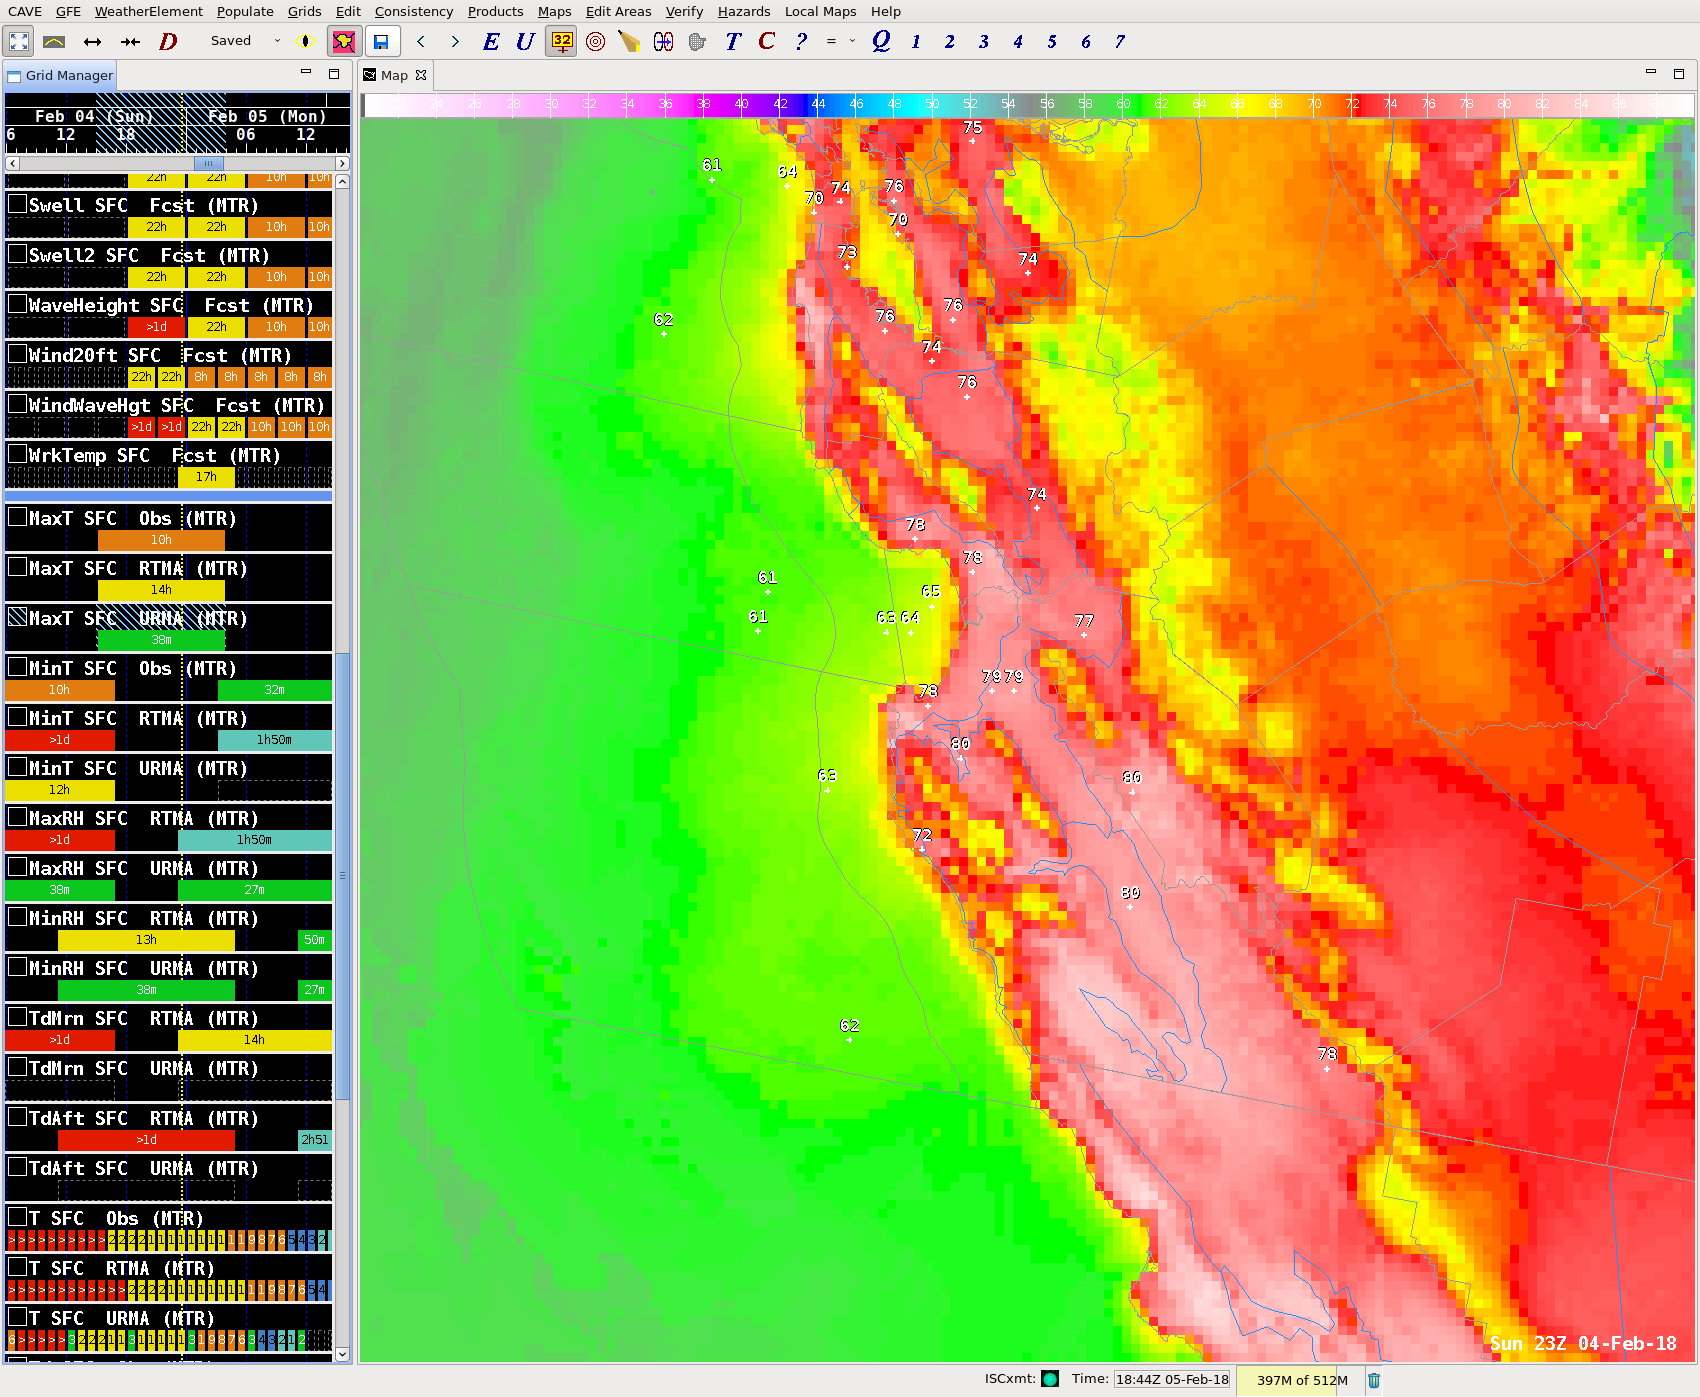This screenshot has height=1397, width=1700.
Task: Open the Consistency menu
Action: (x=414, y=11)
